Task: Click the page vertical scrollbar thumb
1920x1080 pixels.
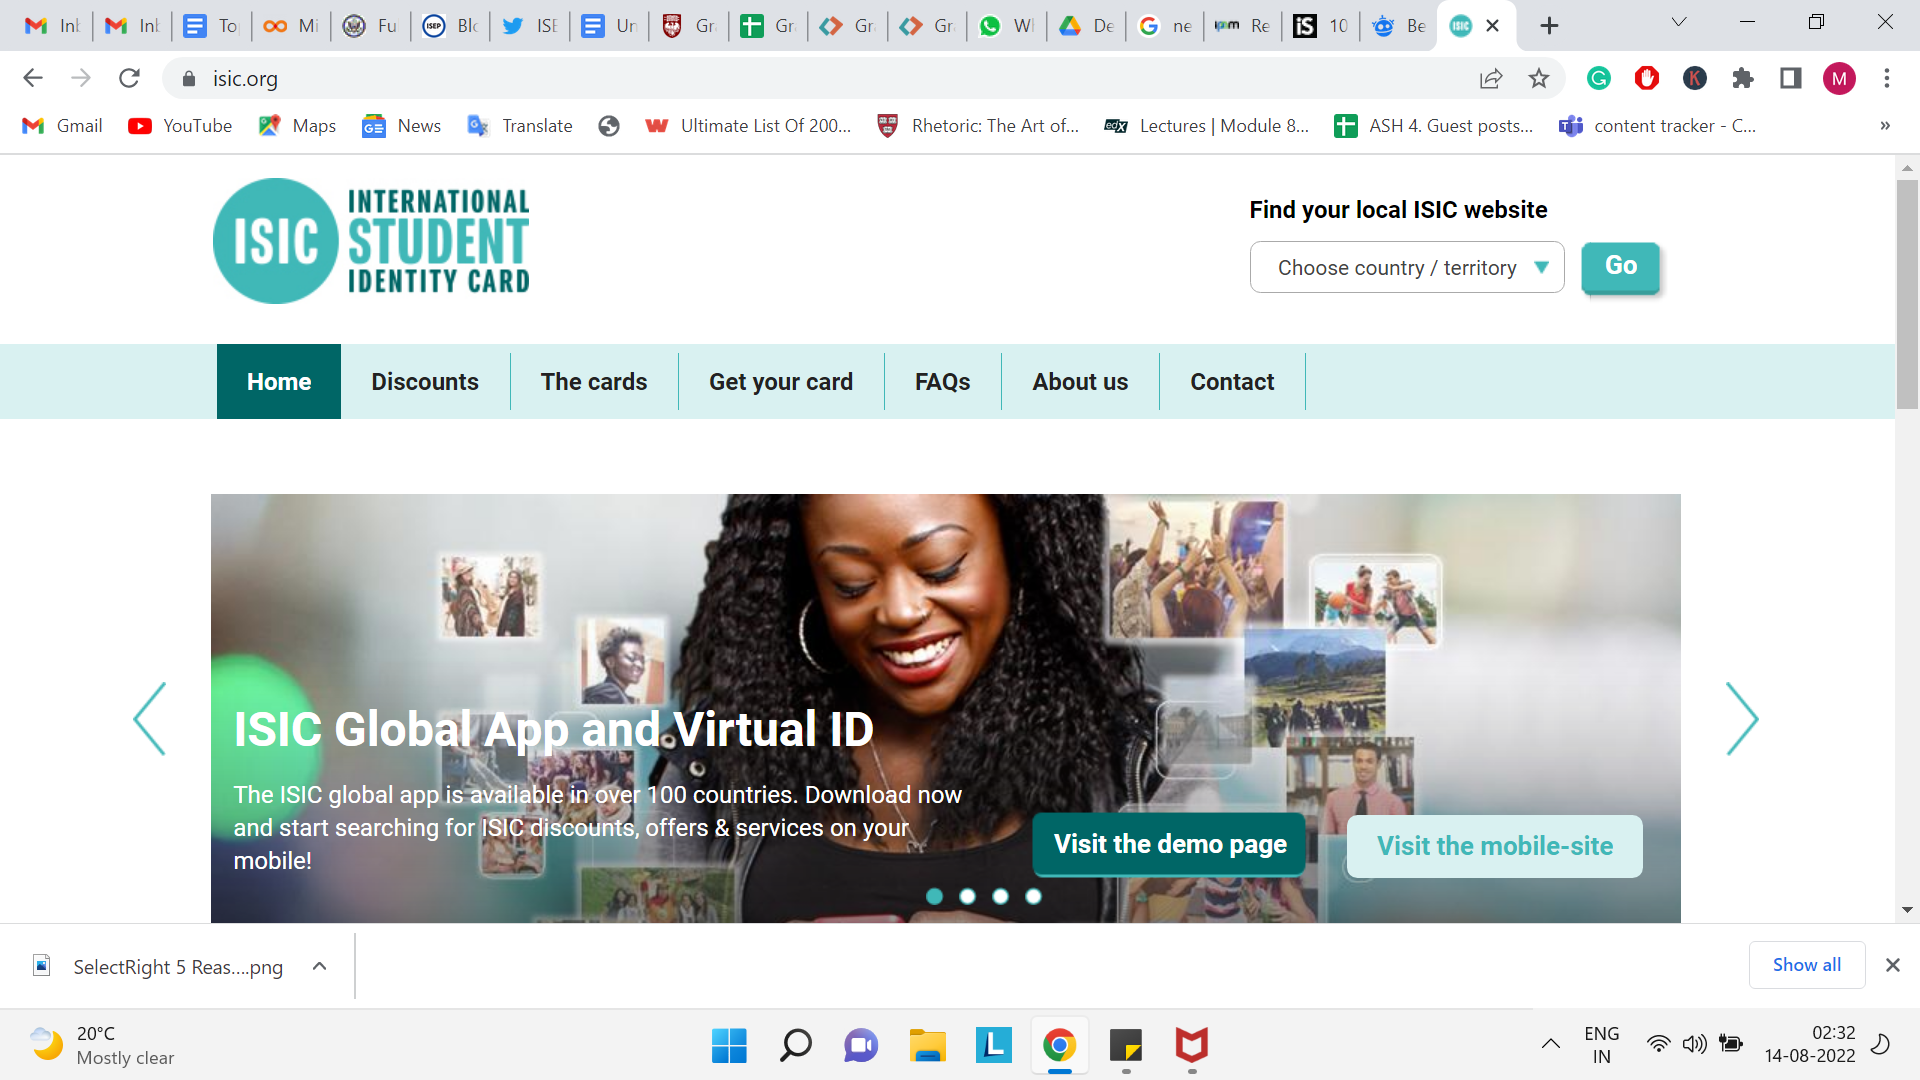Action: tap(1907, 294)
